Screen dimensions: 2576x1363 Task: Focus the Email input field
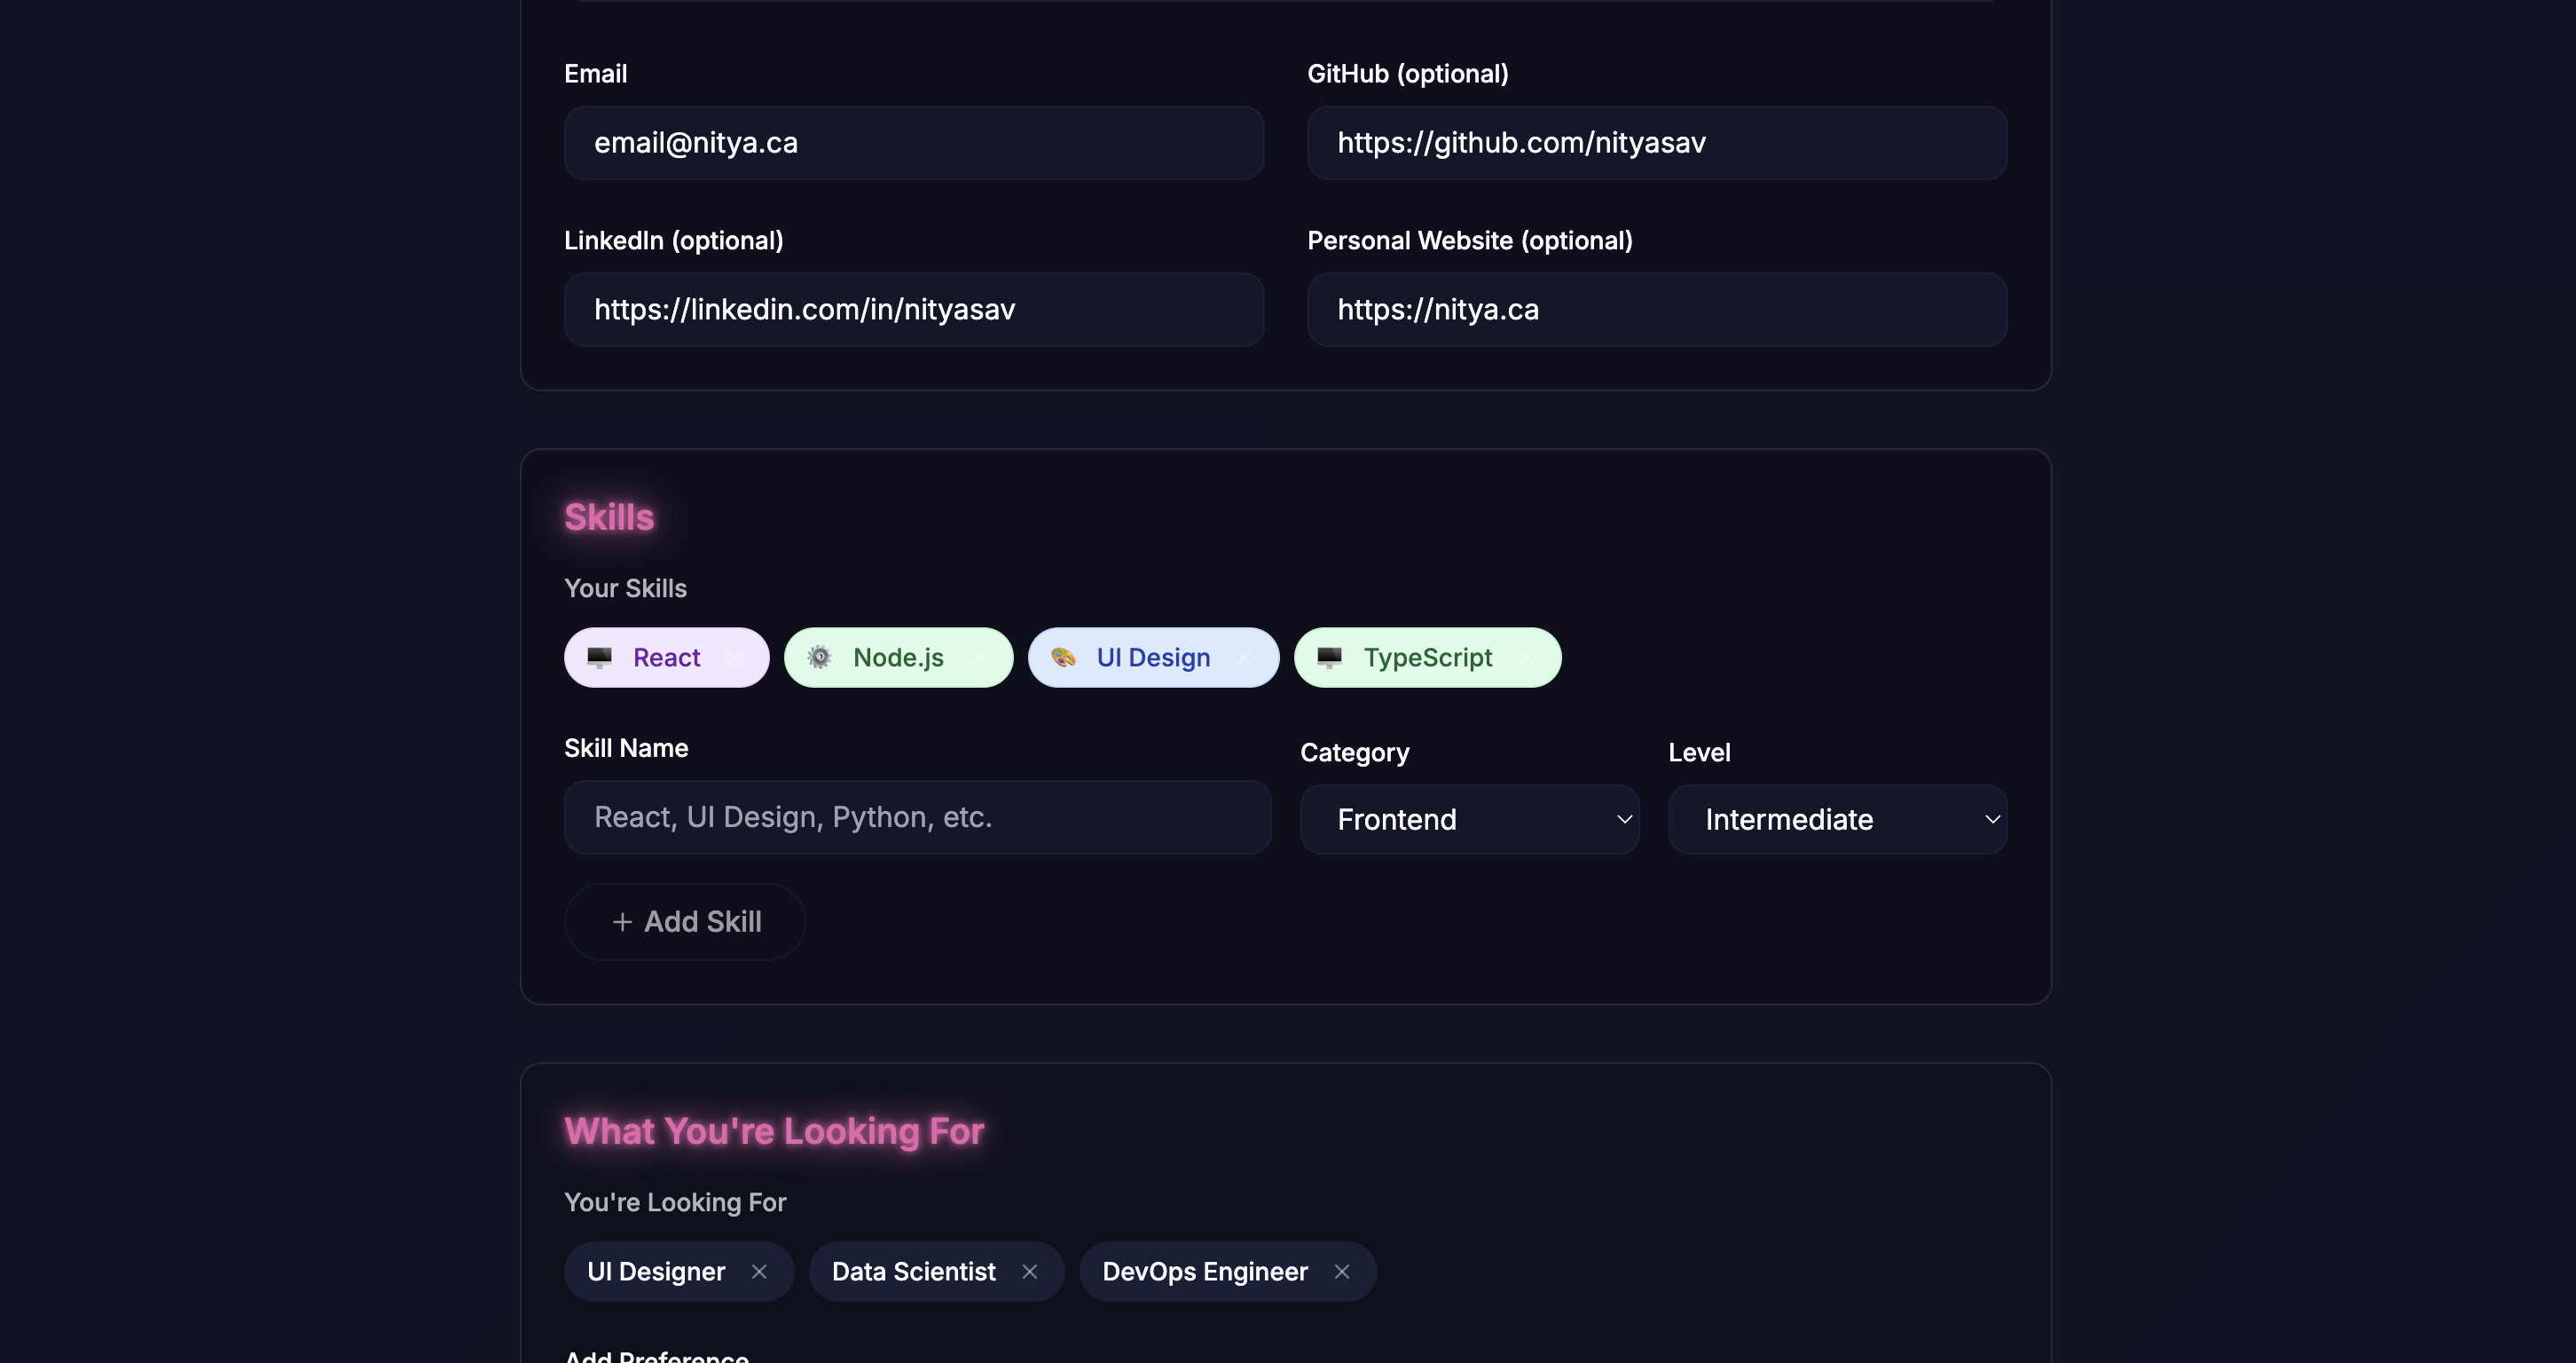[913, 143]
